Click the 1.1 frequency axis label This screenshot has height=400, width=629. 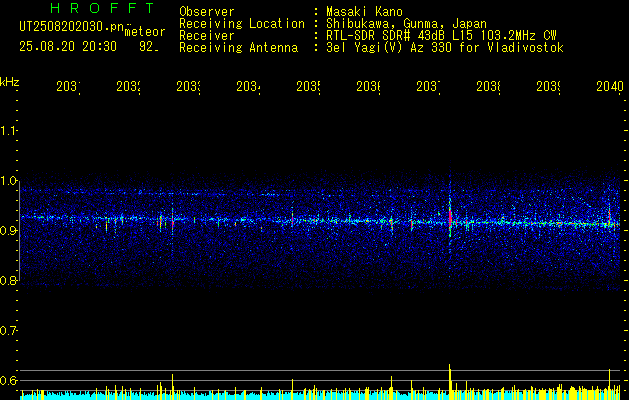(8, 130)
